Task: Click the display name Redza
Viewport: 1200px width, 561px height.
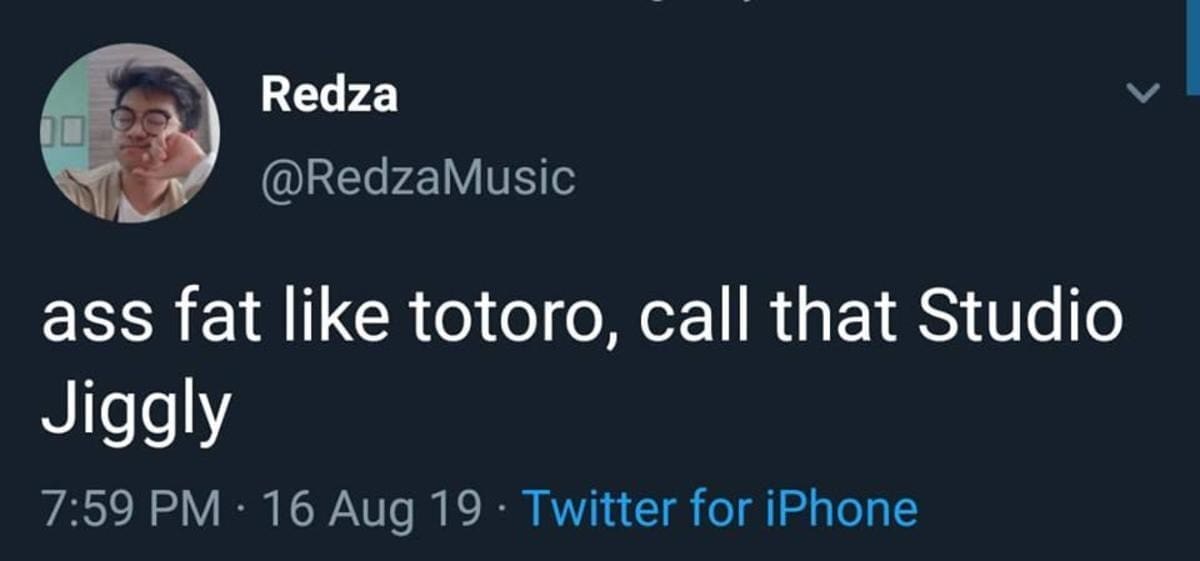Action: [329, 95]
